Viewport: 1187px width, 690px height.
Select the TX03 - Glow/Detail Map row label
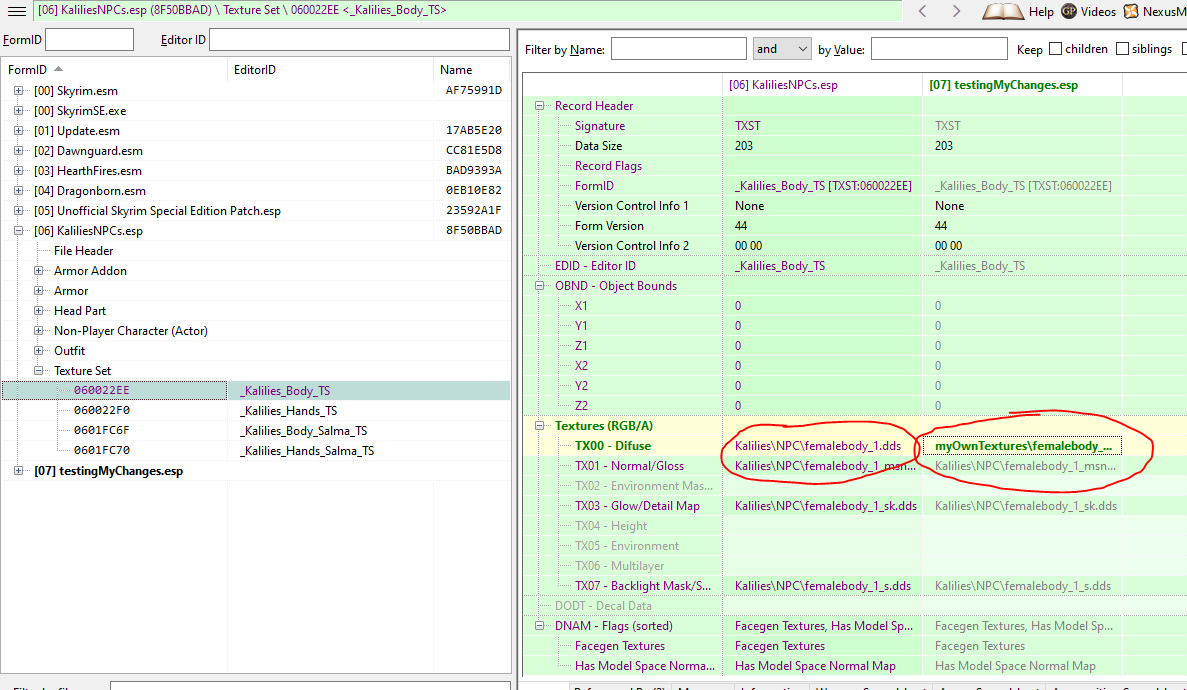click(x=637, y=506)
